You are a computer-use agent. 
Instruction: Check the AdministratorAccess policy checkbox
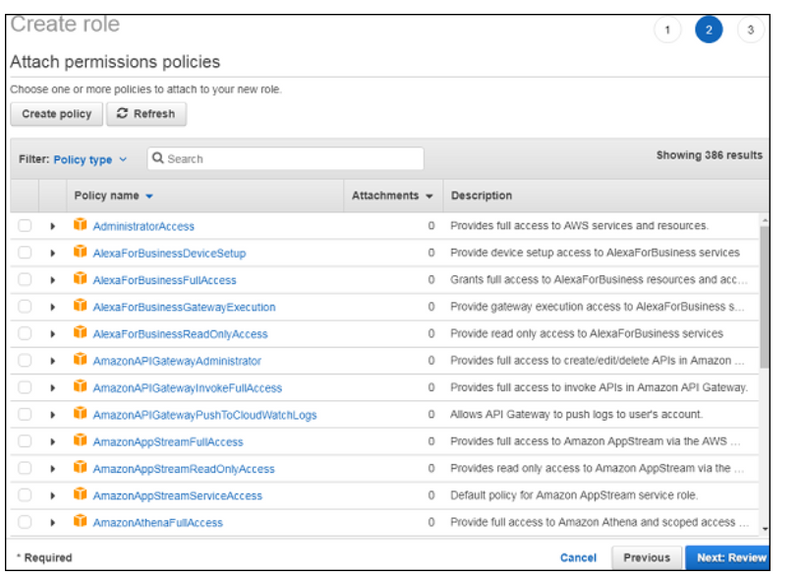click(25, 226)
